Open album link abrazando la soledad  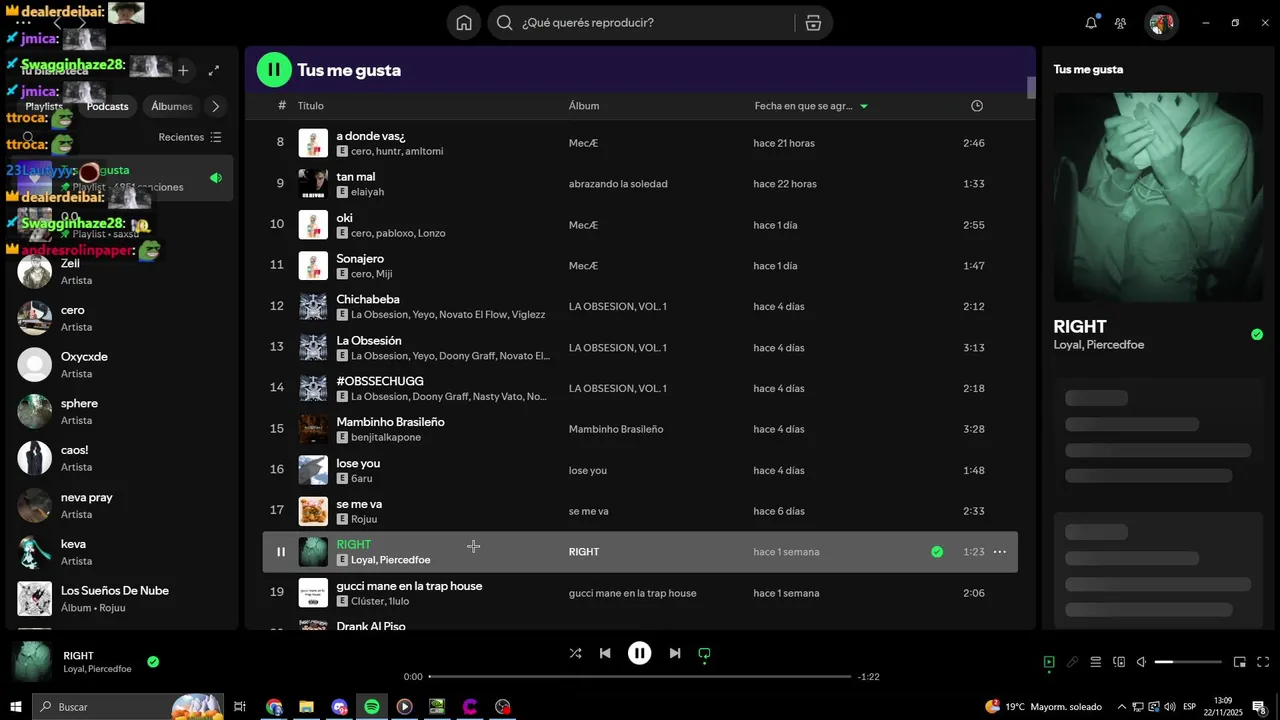[x=618, y=184]
